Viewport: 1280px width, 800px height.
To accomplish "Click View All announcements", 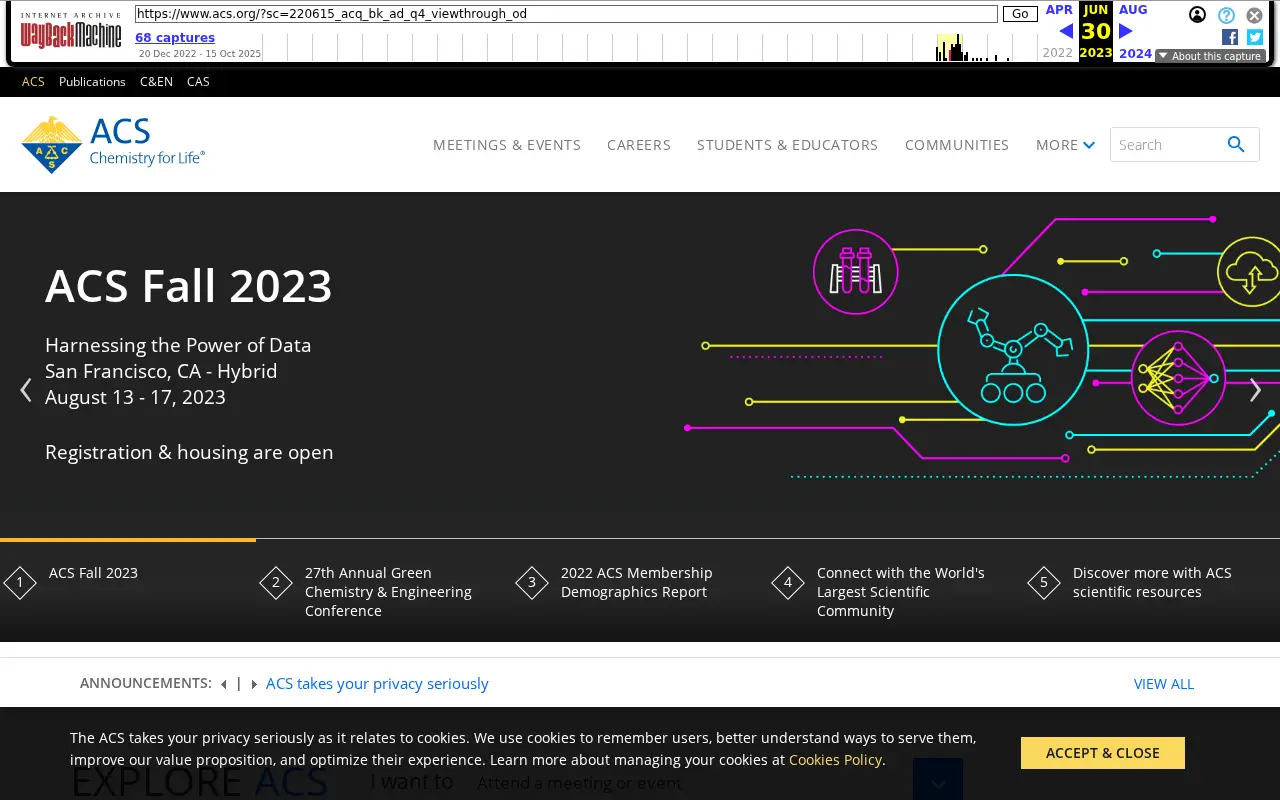I will (1164, 684).
